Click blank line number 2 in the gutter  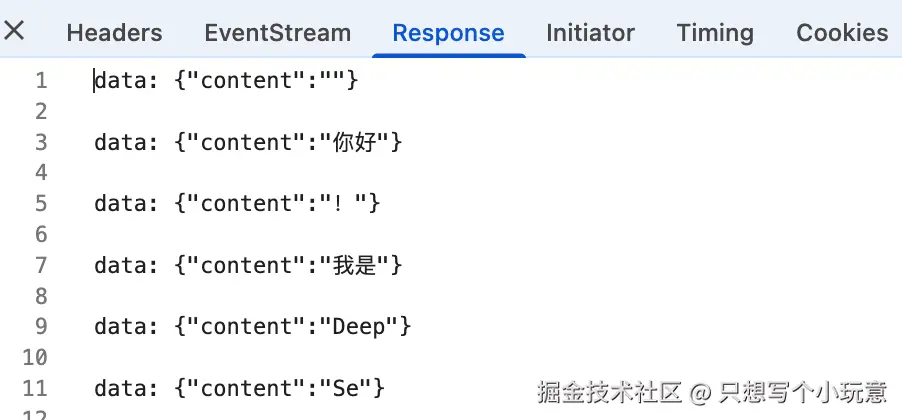click(41, 111)
